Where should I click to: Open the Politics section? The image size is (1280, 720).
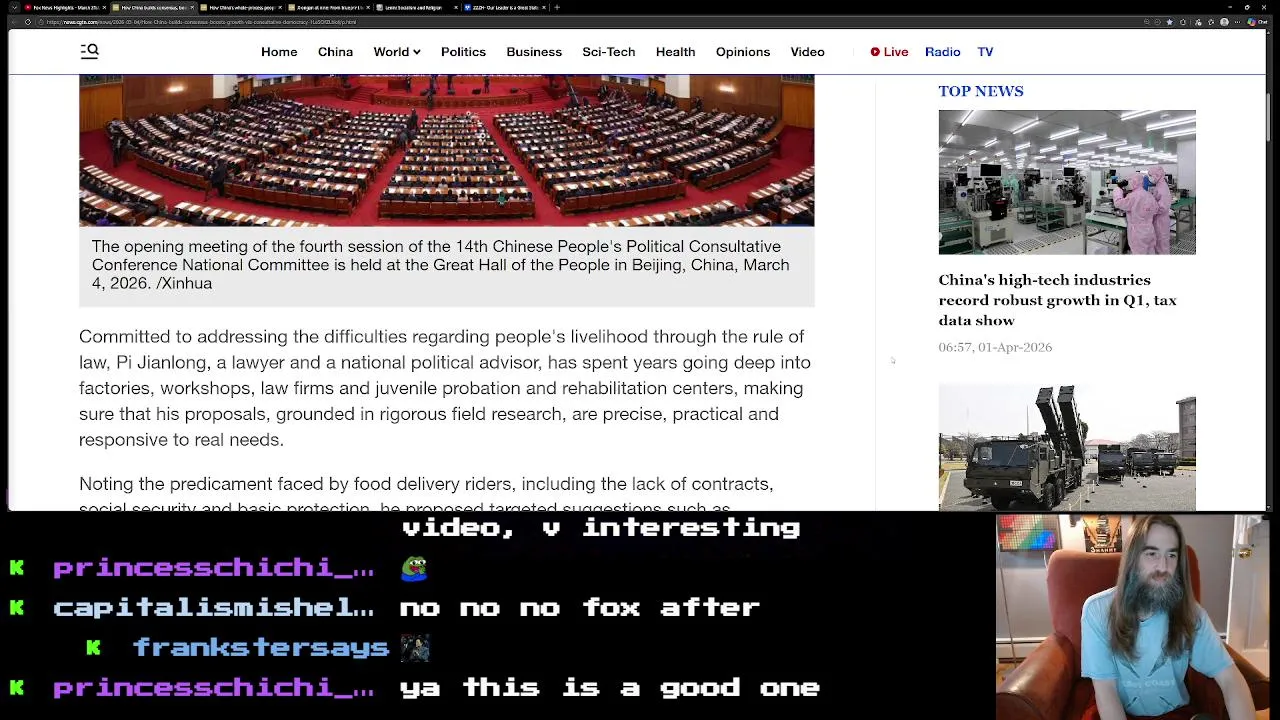click(x=463, y=52)
